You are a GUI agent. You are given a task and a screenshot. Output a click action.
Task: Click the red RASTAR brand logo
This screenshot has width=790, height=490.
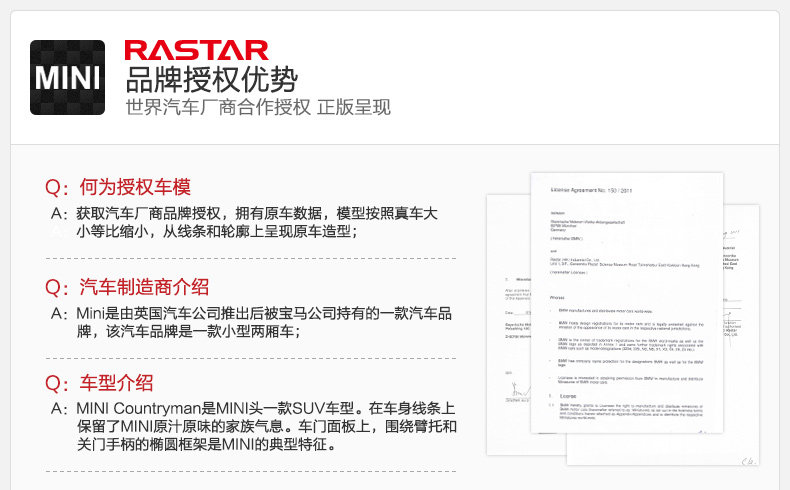coord(196,50)
